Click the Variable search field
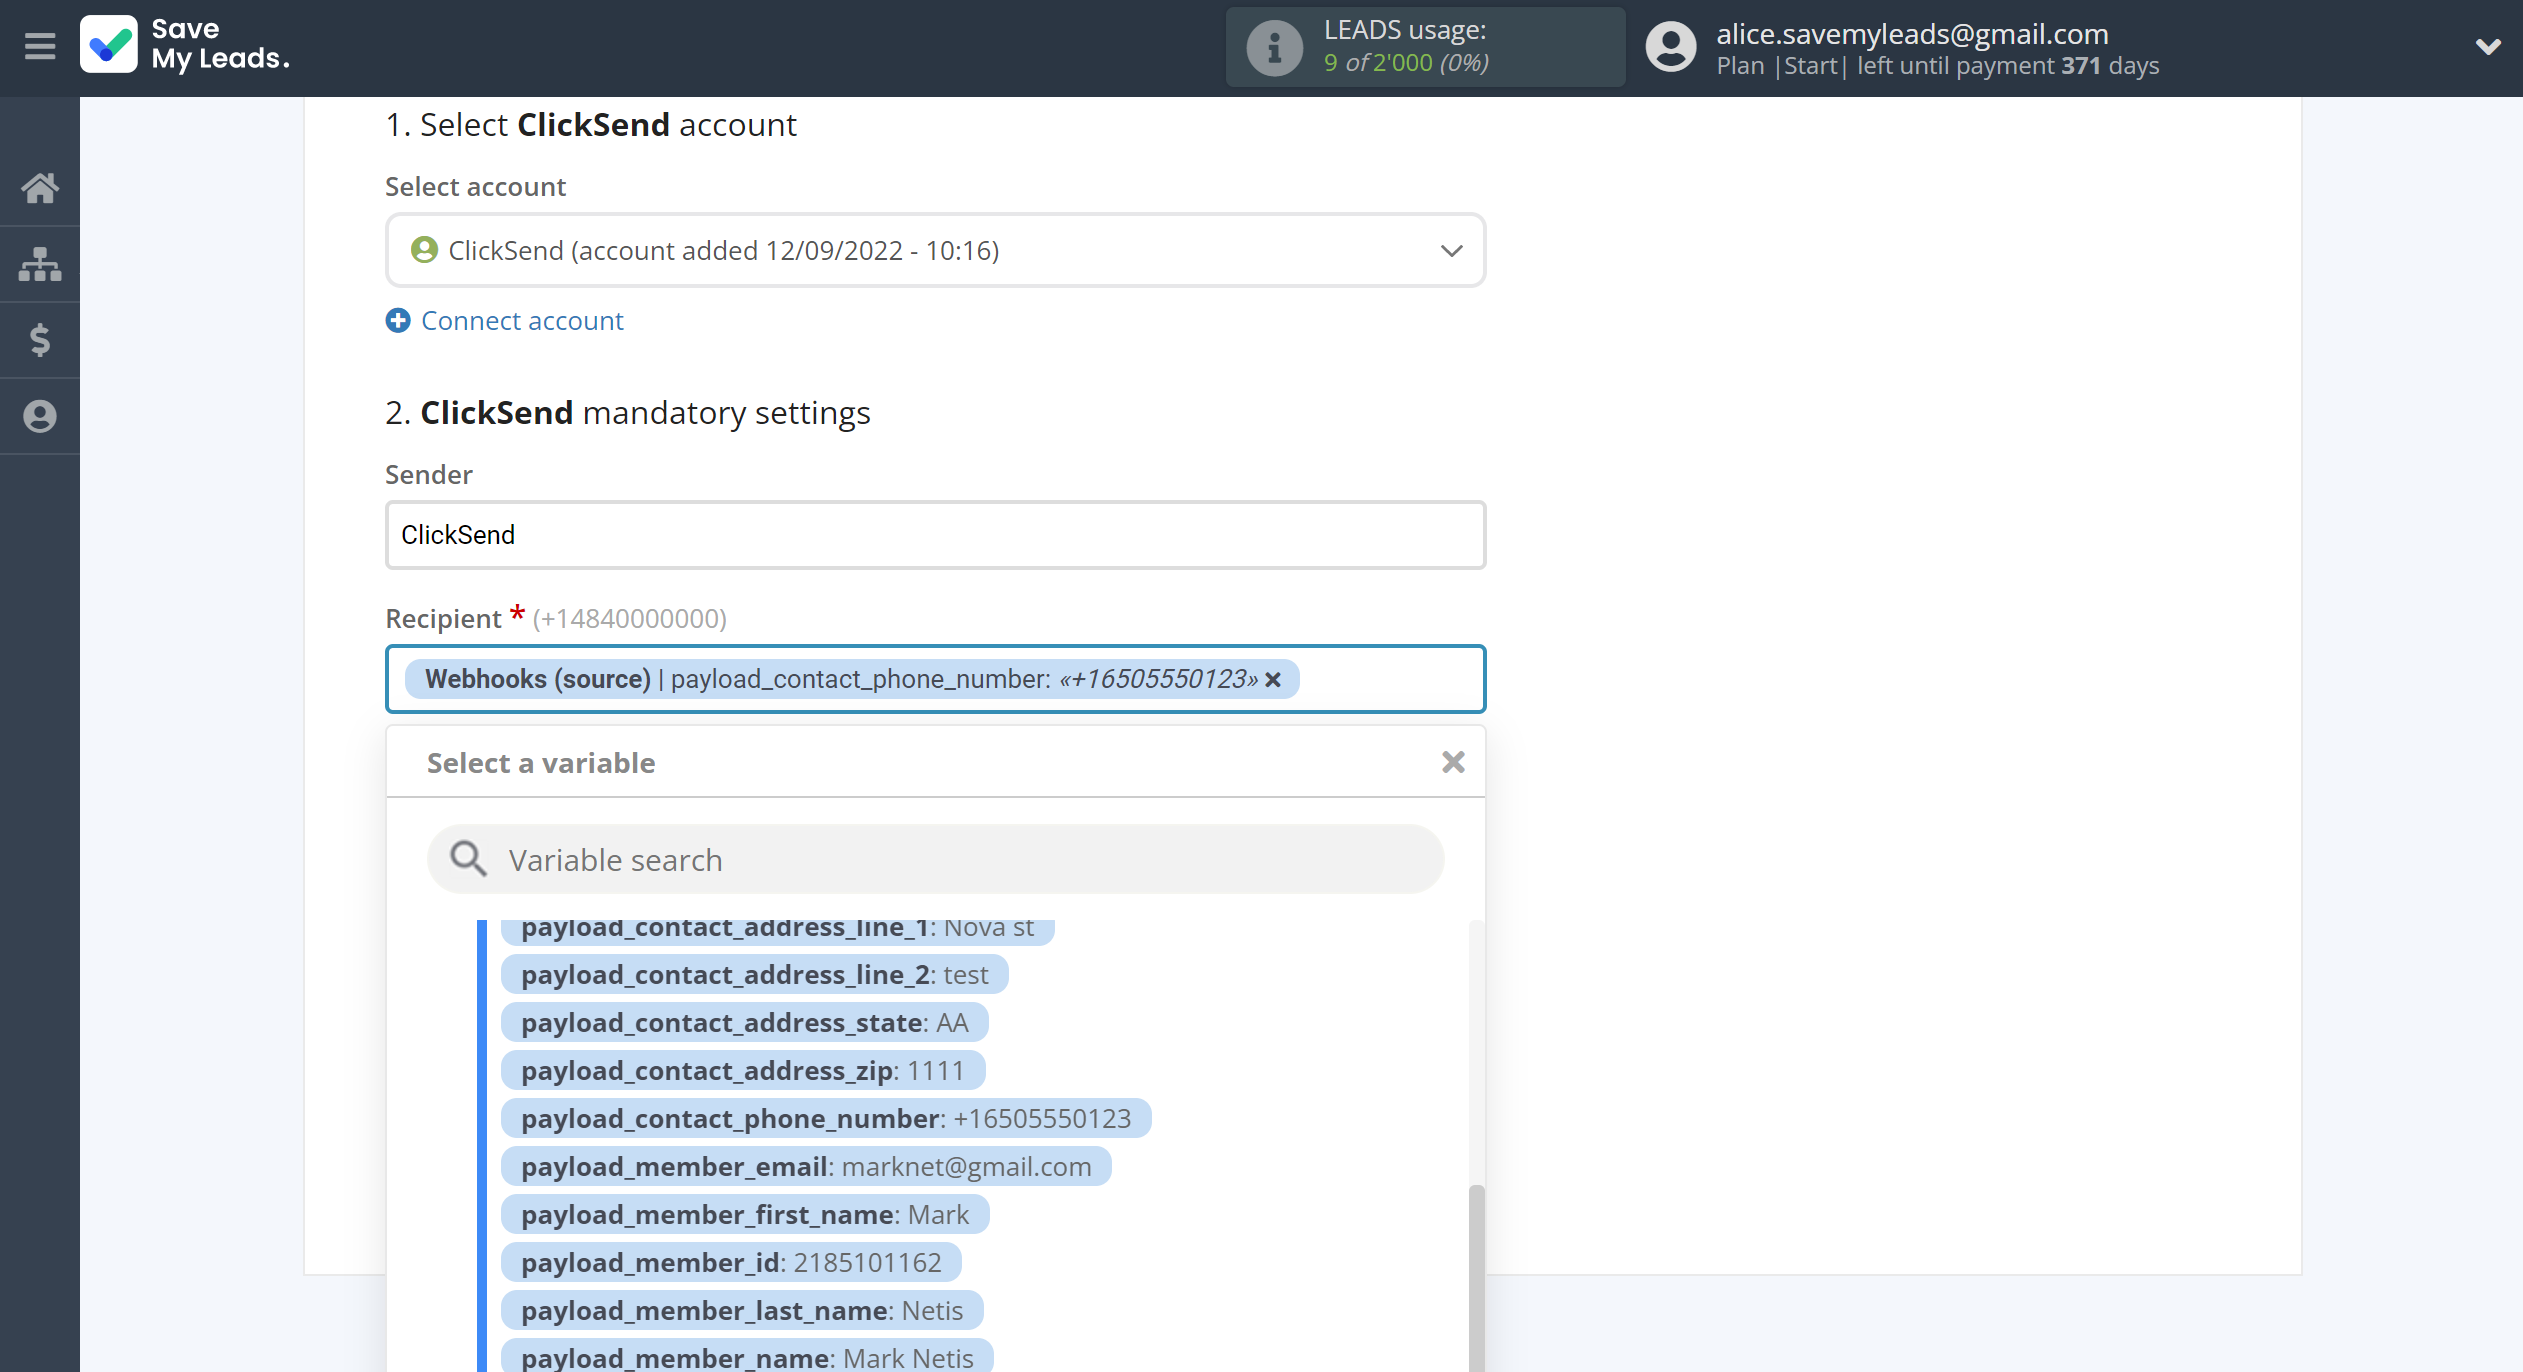2523x1372 pixels. coord(935,860)
